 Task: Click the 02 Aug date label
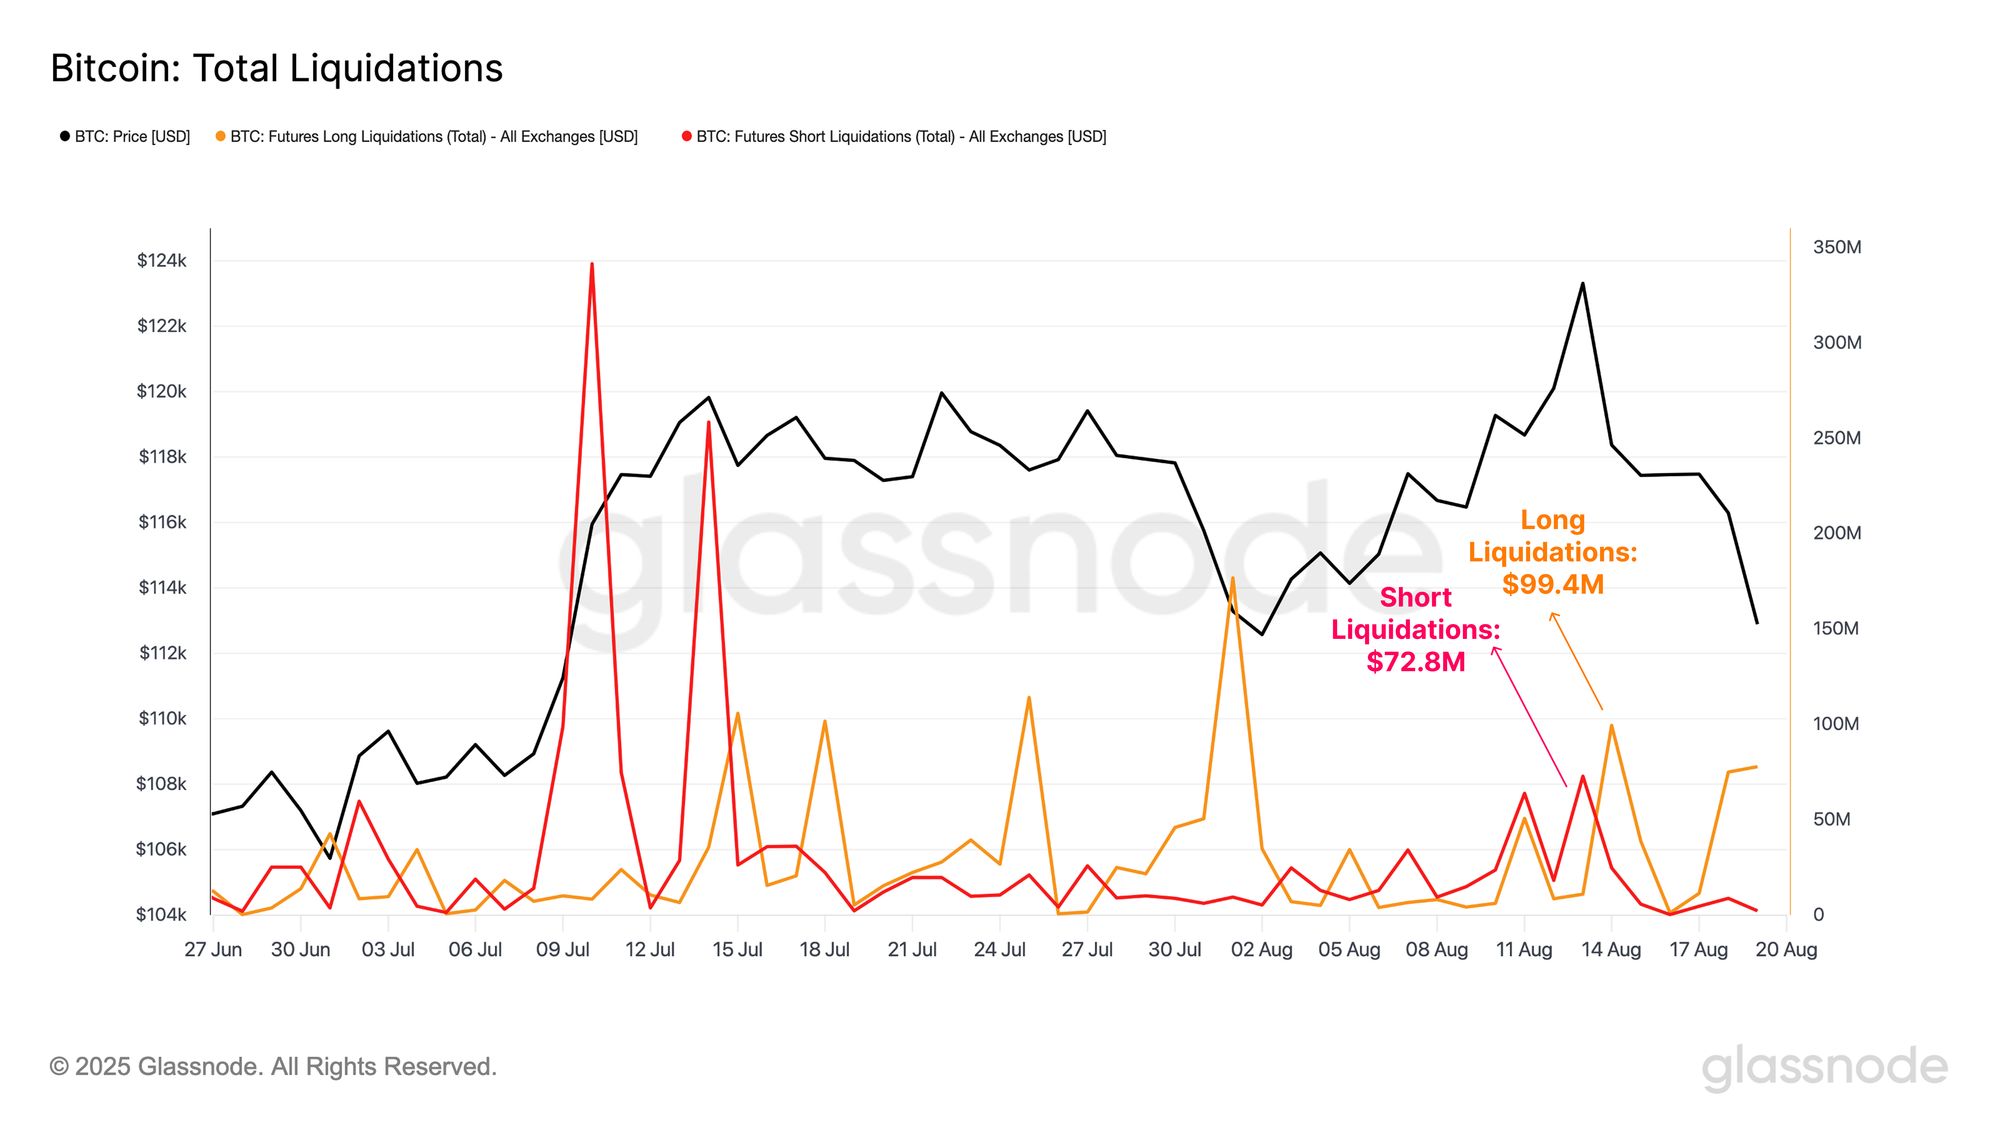[1261, 949]
